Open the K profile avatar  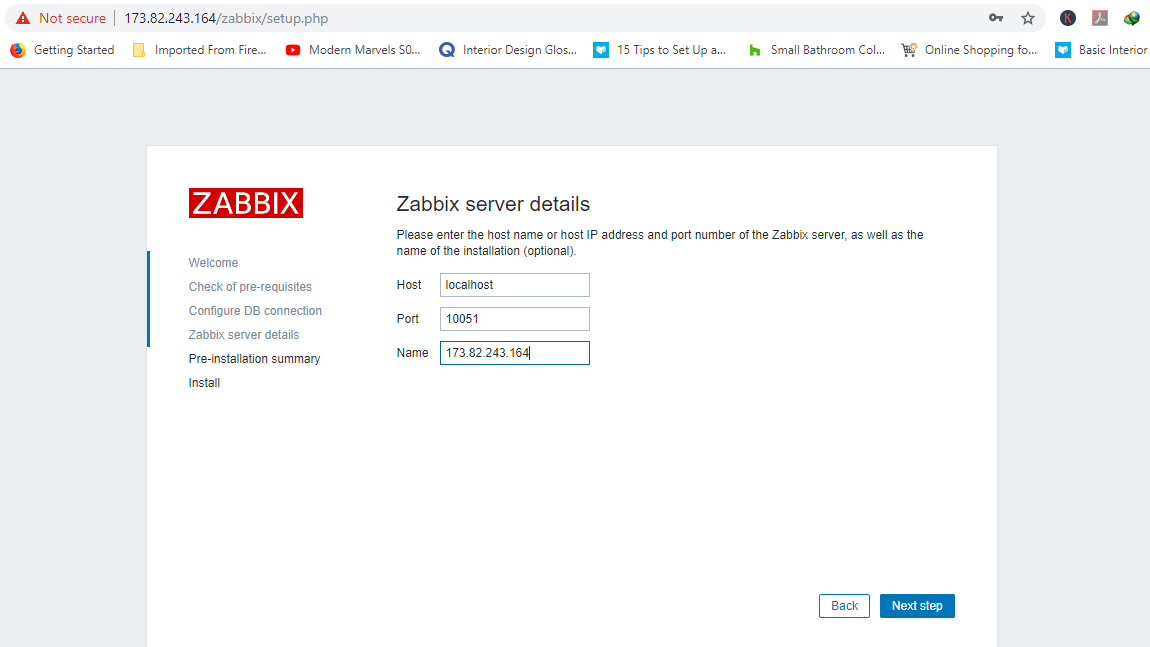tap(1068, 18)
